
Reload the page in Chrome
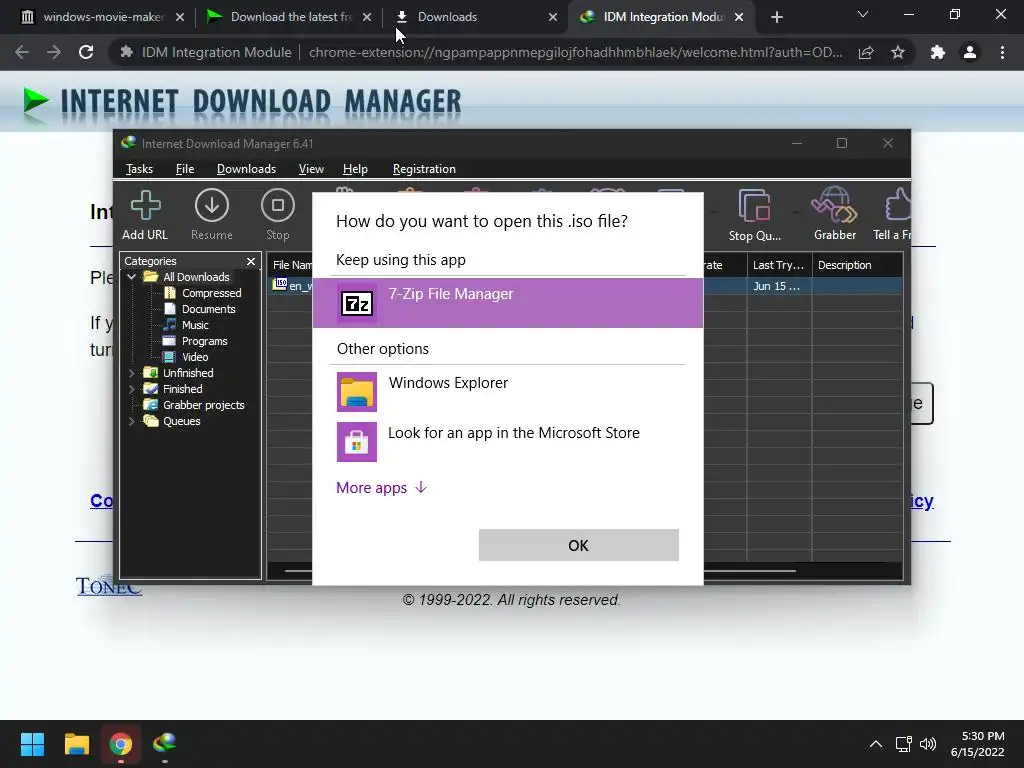tap(86, 52)
